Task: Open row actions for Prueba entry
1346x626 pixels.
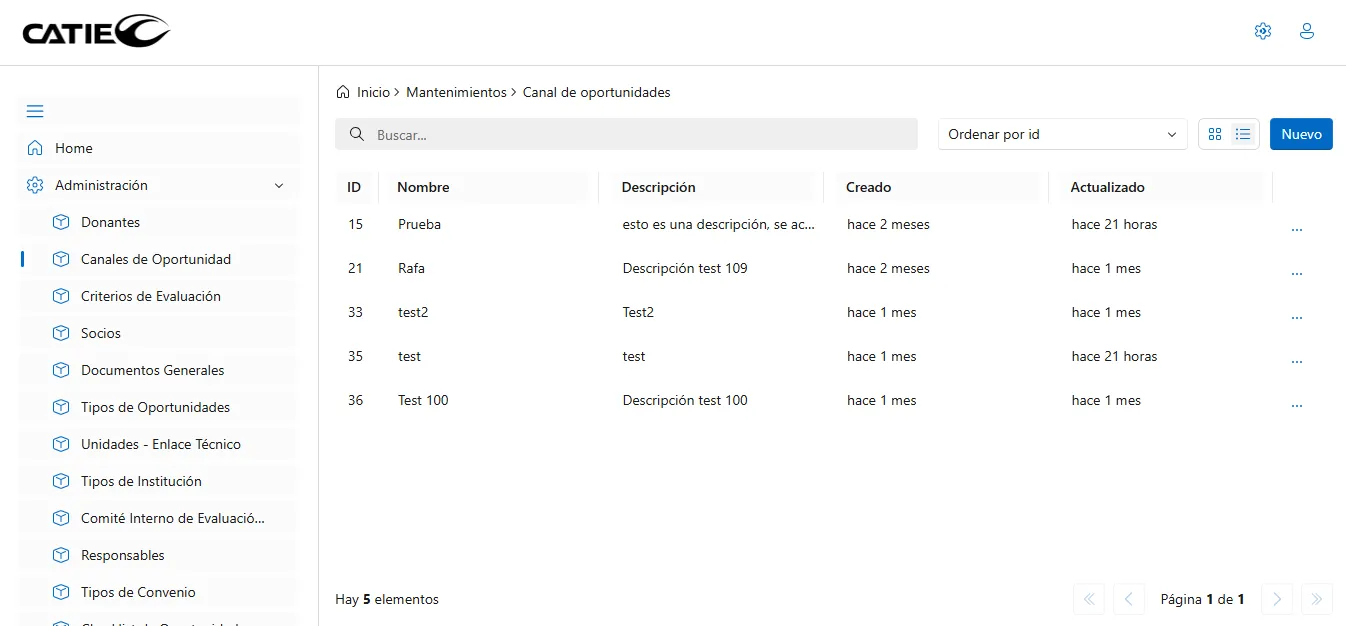Action: pos(1296,229)
